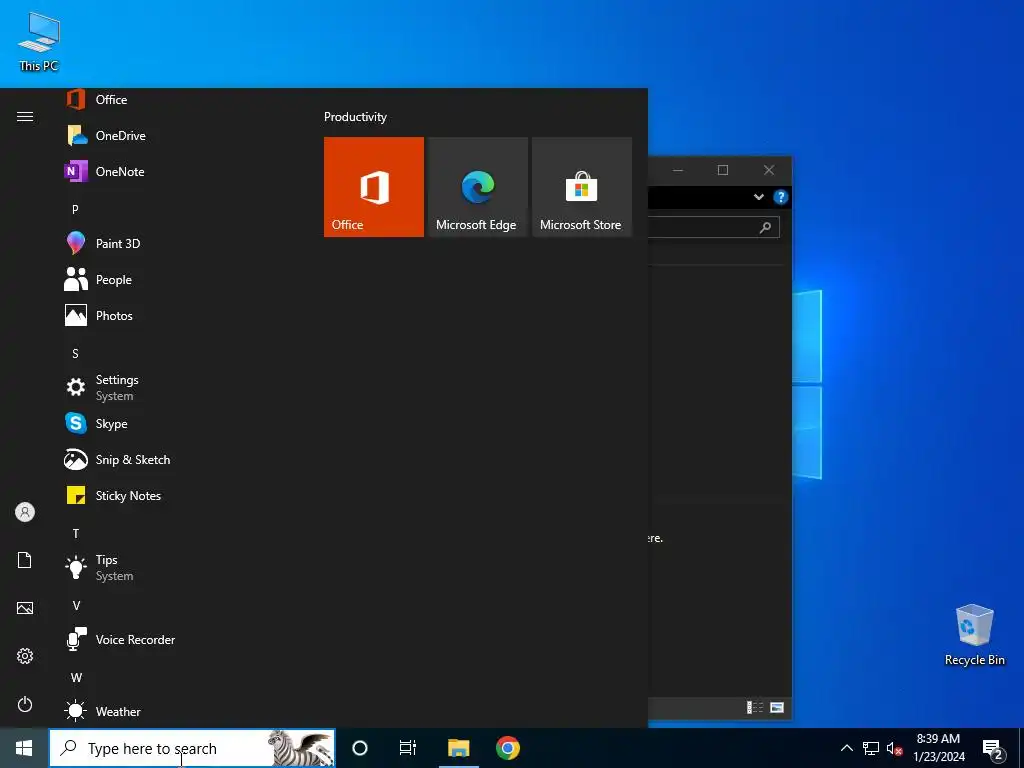This screenshot has width=1024, height=768.
Task: Launch Google Chrome from the taskbar
Action: 507,748
